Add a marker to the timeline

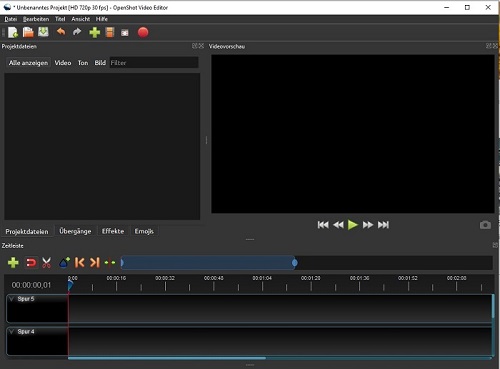point(64,263)
